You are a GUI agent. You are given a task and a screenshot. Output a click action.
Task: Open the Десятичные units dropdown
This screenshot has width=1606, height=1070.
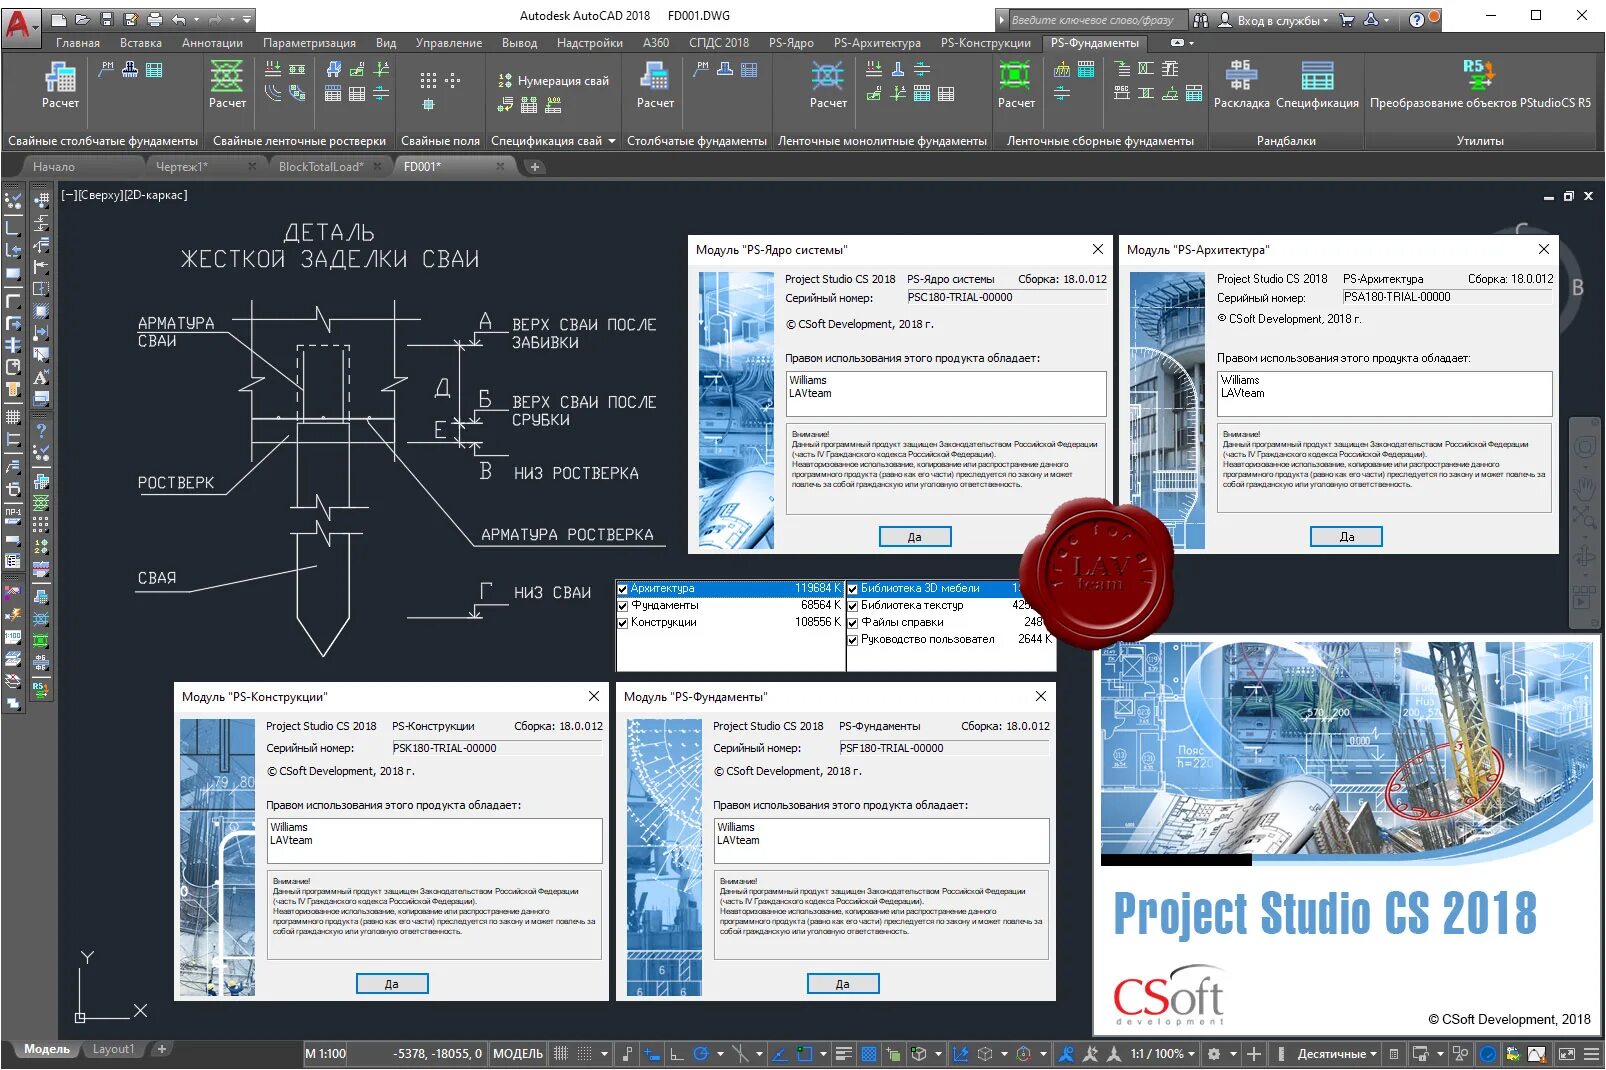(1337, 1053)
